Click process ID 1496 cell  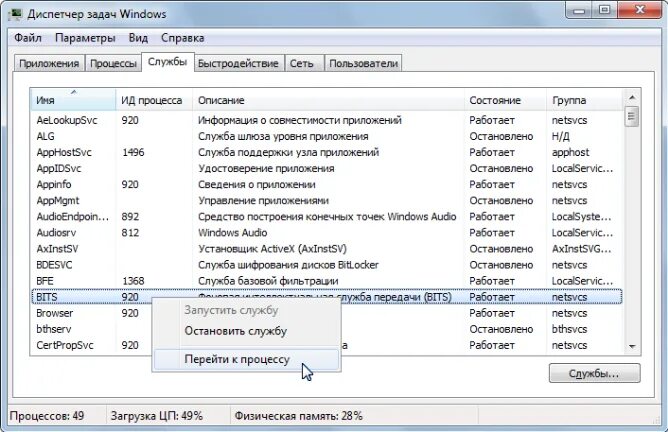coord(133,153)
